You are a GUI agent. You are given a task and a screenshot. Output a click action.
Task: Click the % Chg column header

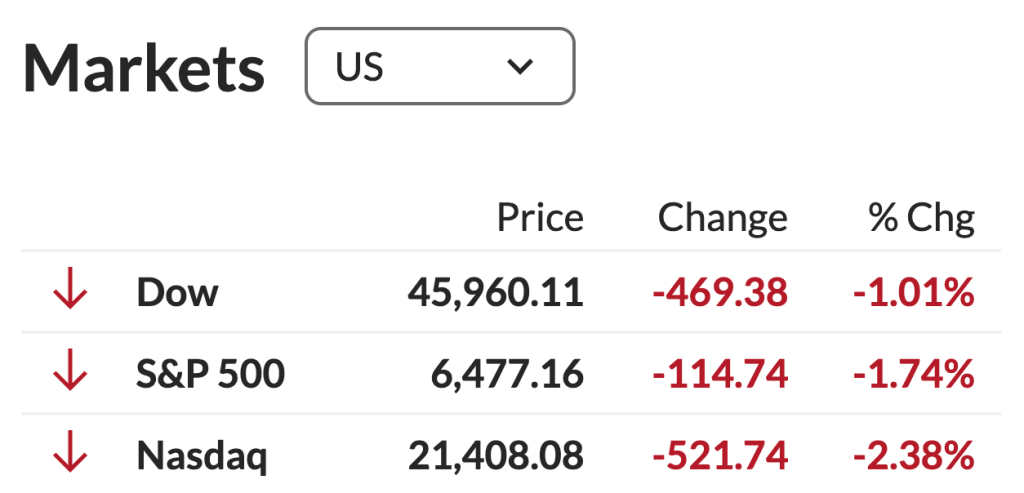click(x=921, y=217)
